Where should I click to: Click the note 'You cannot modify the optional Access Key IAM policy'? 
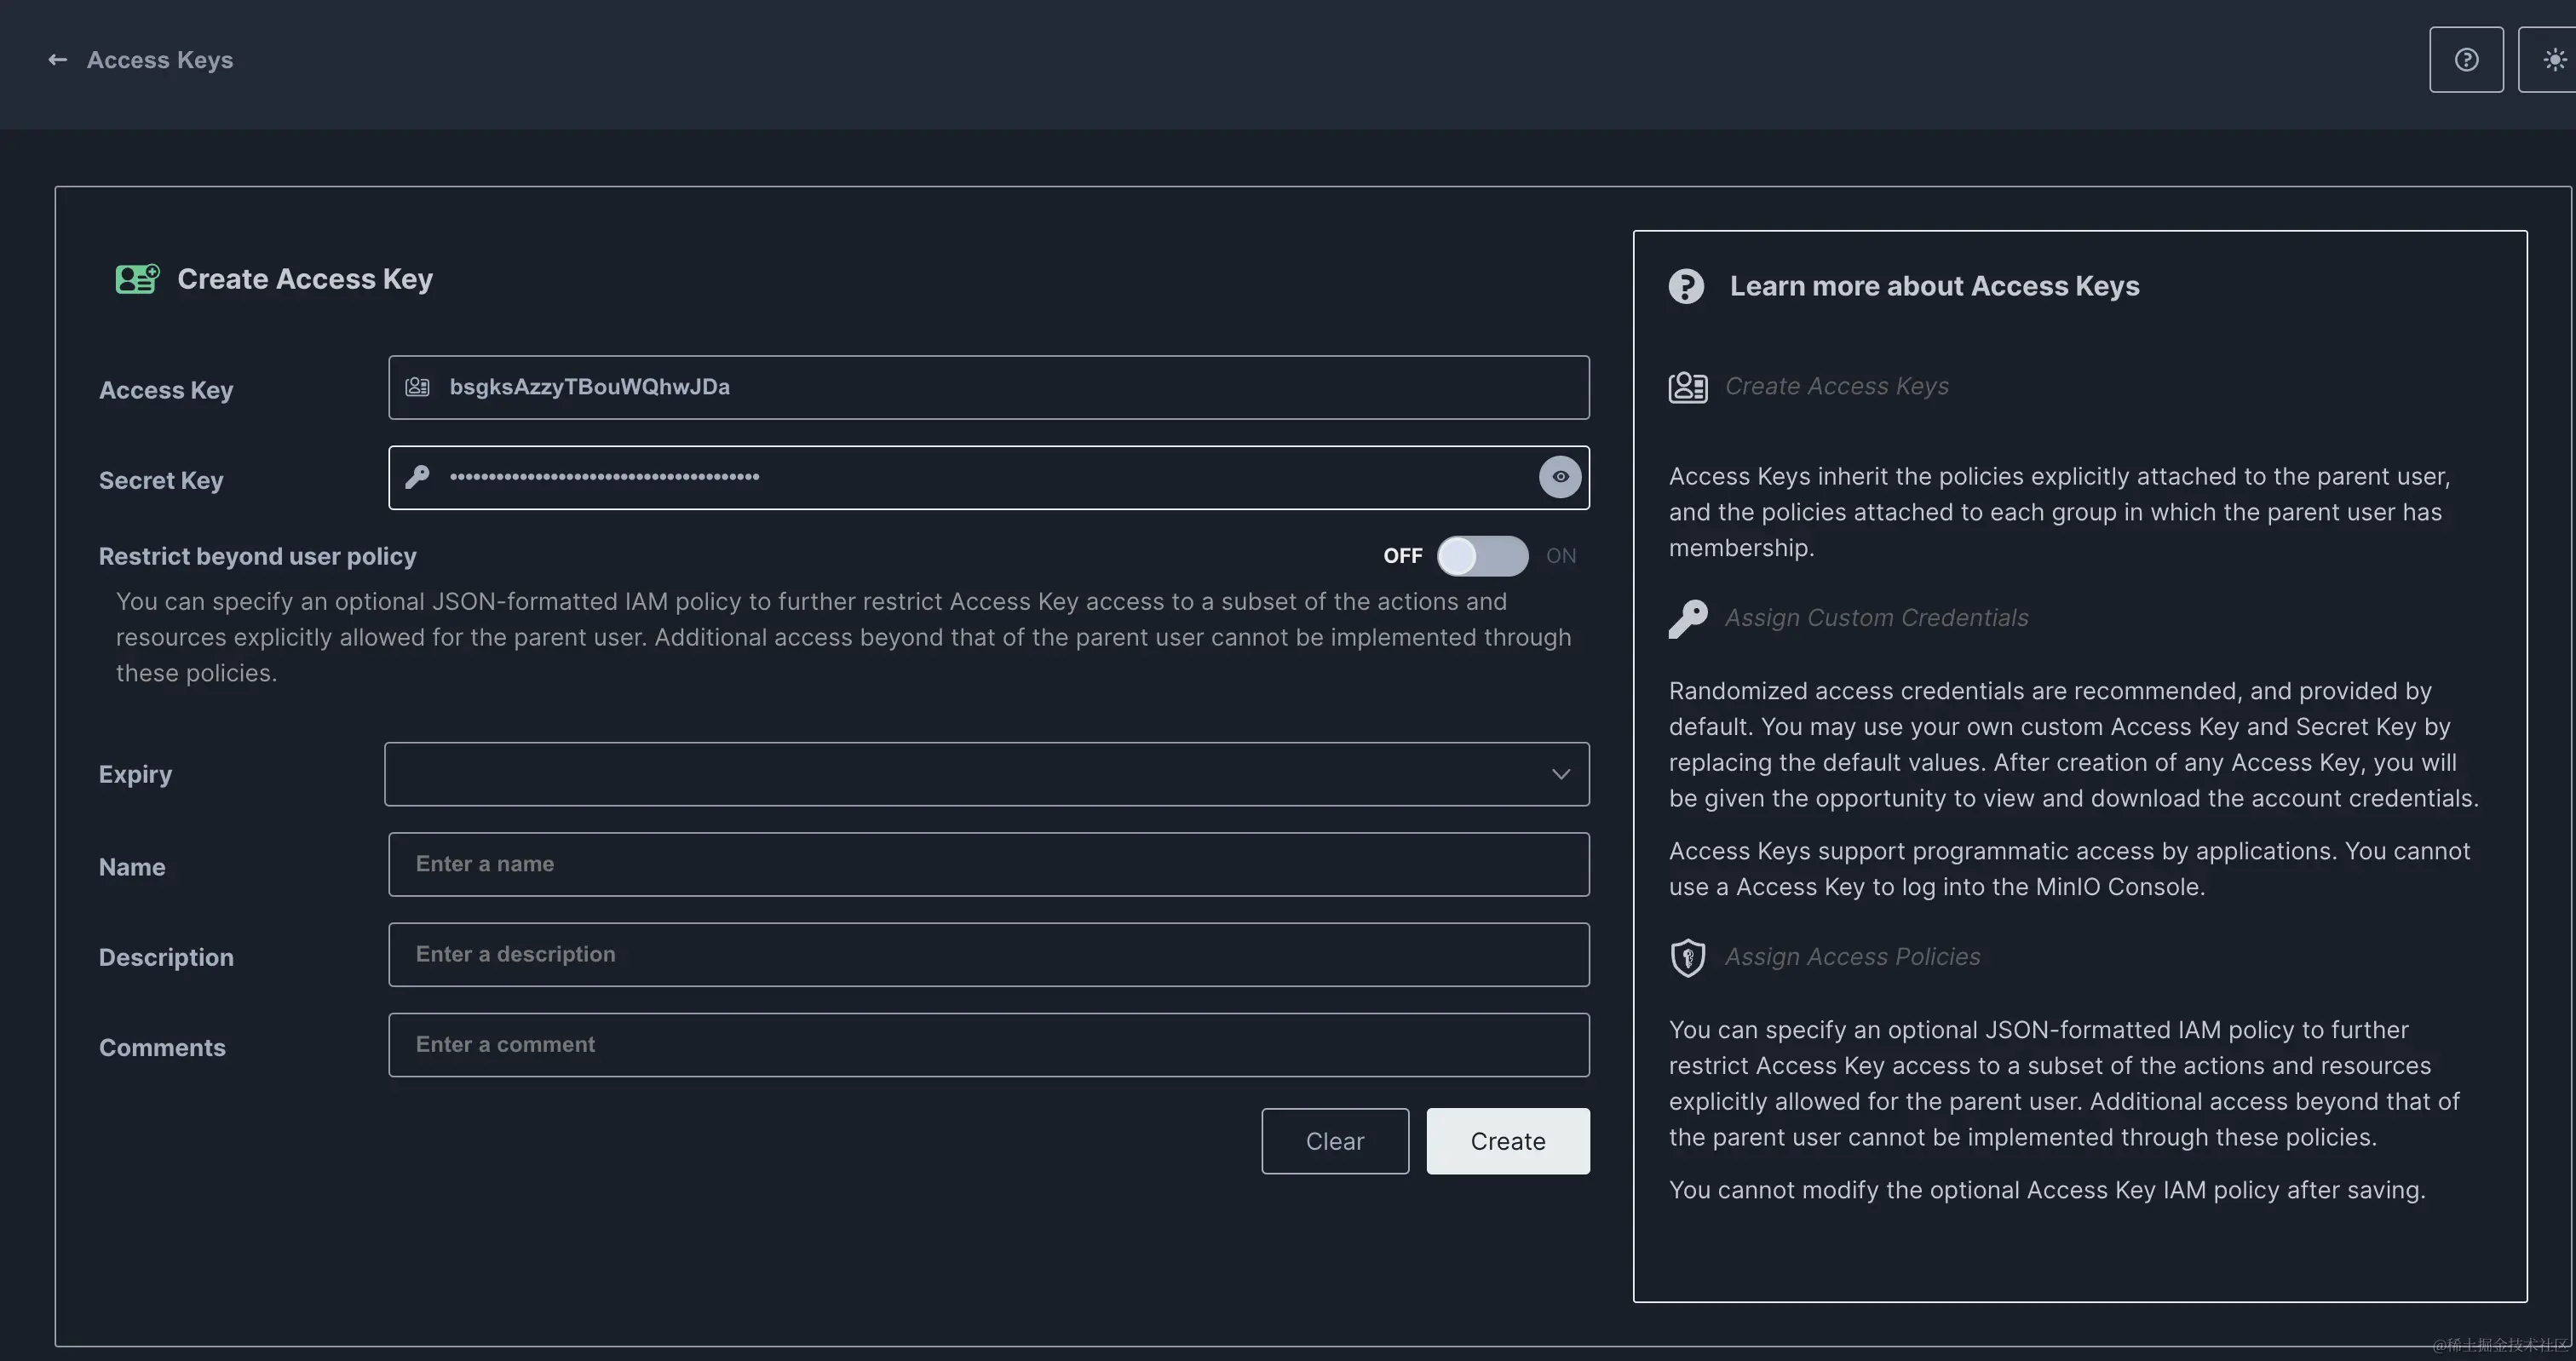coord(2047,1190)
